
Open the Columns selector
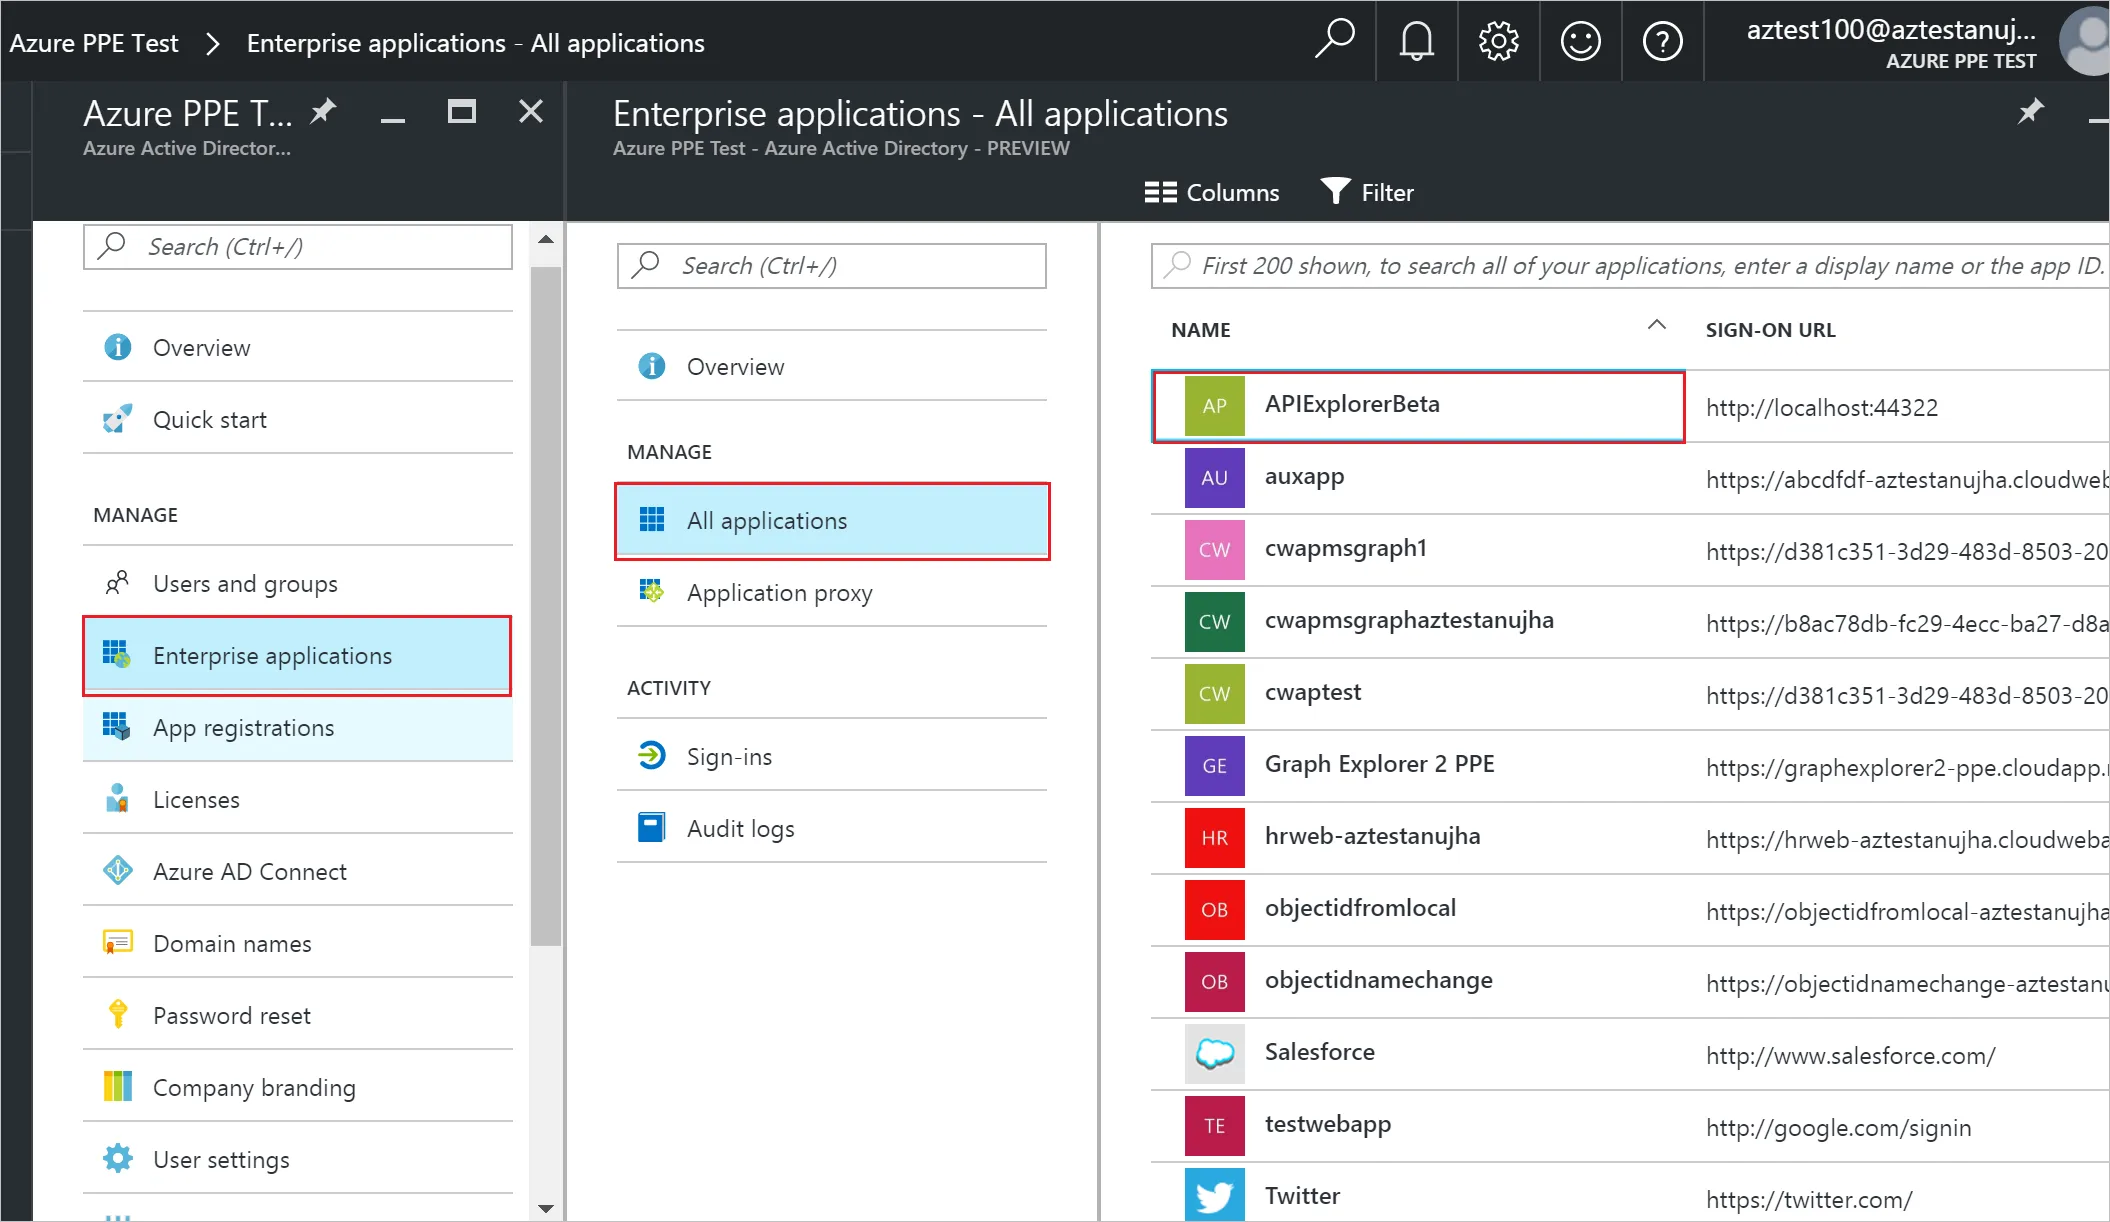pos(1212,192)
